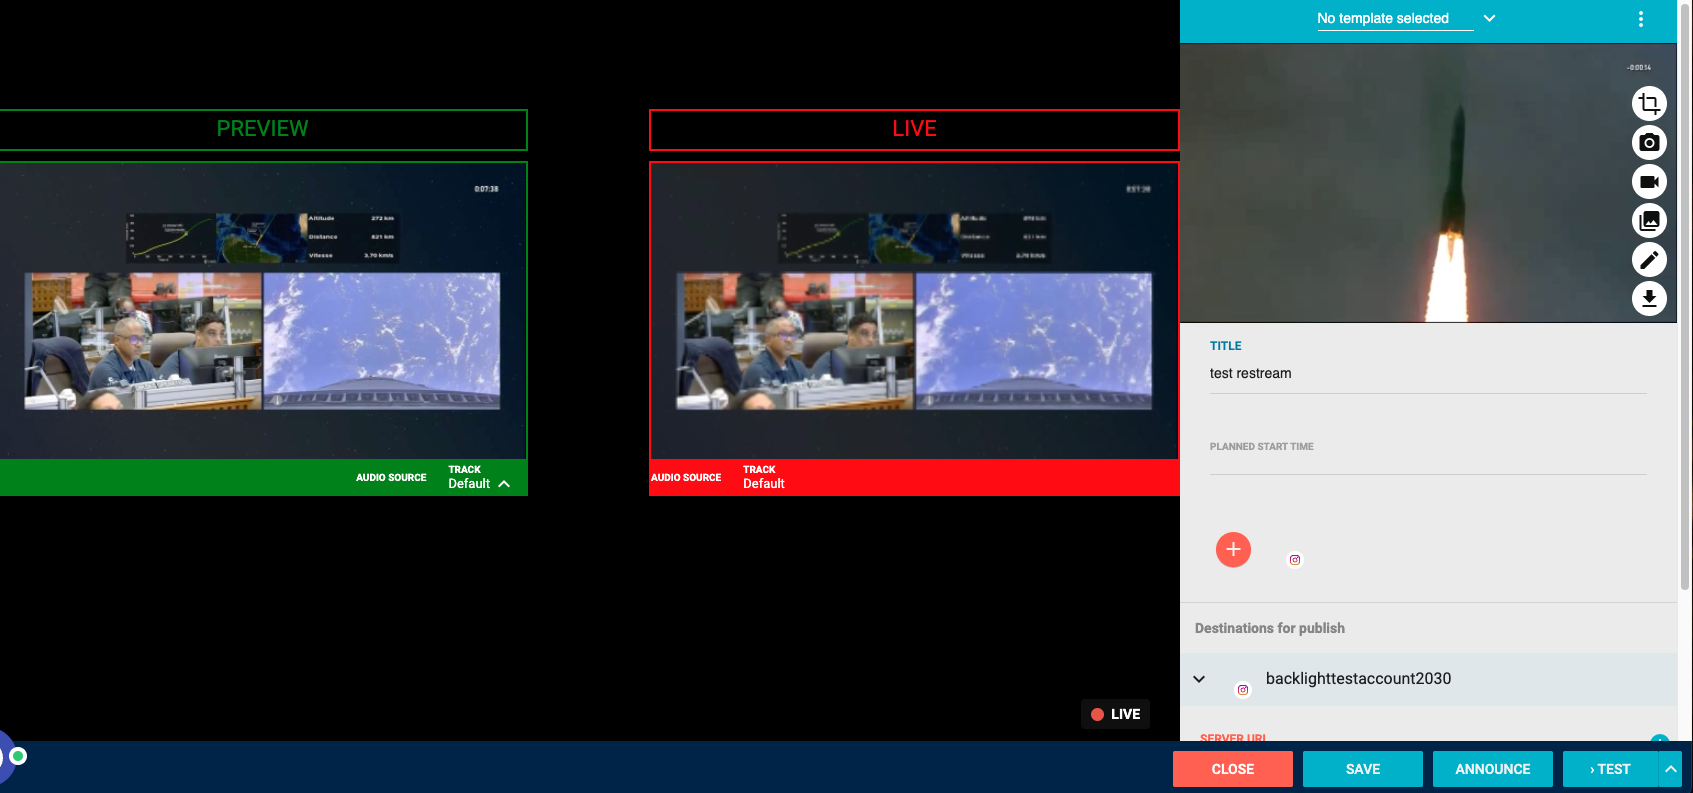Open the three-dot options menu

tap(1640, 19)
